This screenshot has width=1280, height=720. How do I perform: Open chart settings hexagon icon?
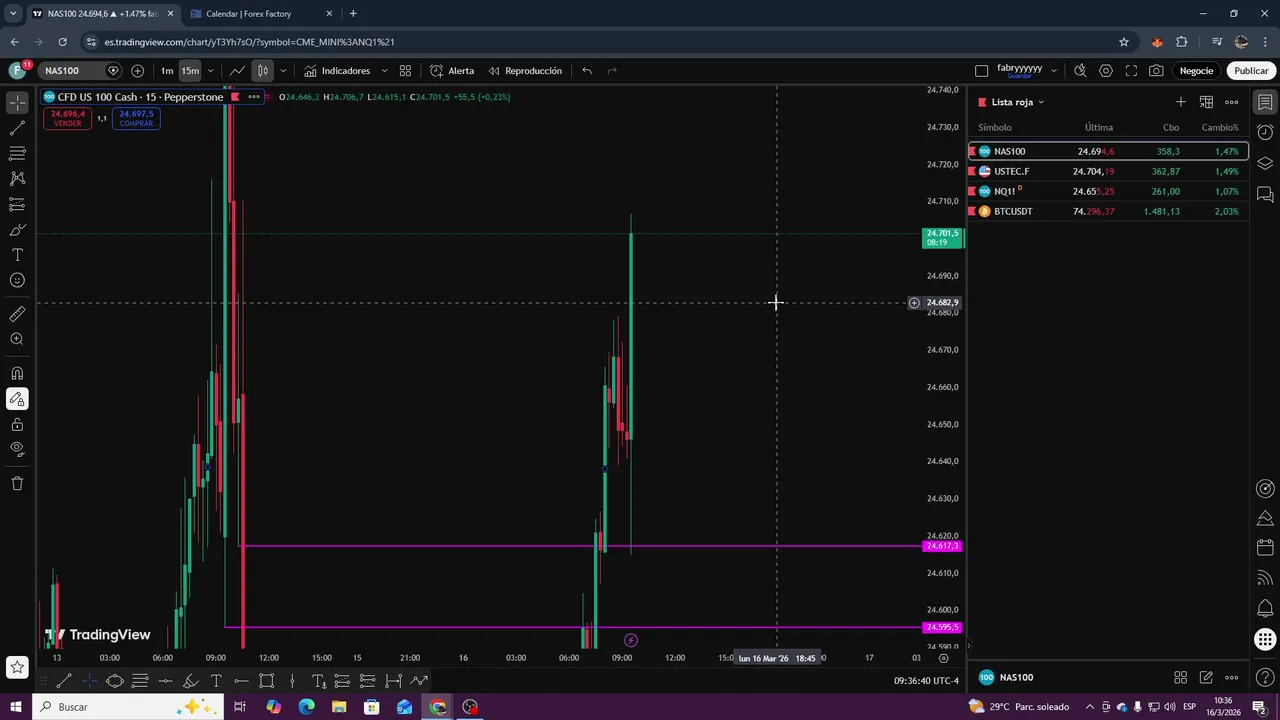(1106, 71)
